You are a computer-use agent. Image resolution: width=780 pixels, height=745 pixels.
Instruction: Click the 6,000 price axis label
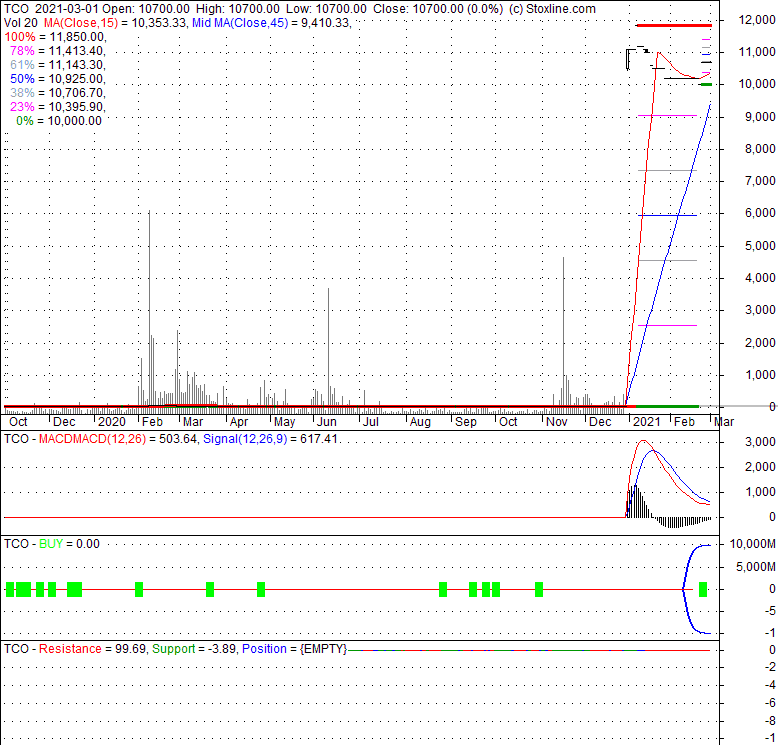click(x=760, y=213)
